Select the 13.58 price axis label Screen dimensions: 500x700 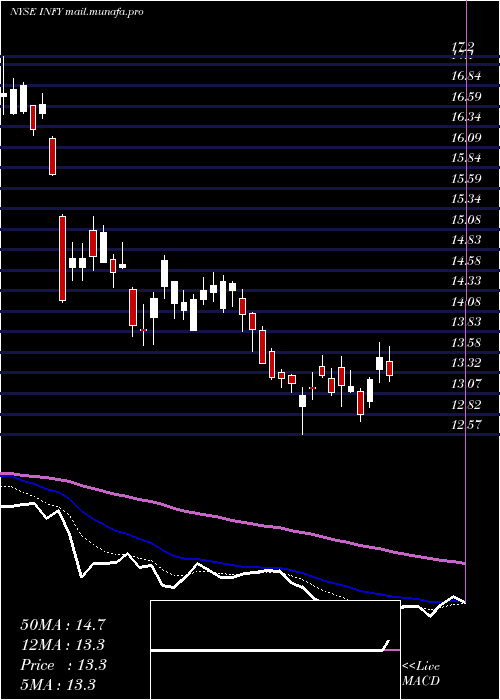tap(466, 343)
